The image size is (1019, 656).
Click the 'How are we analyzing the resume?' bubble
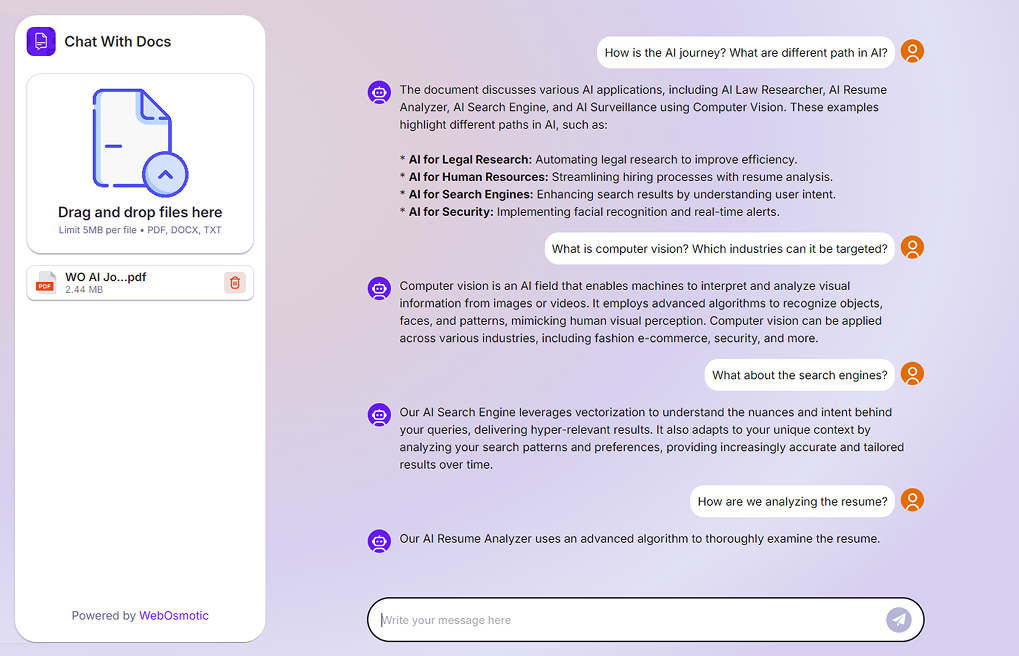click(792, 502)
